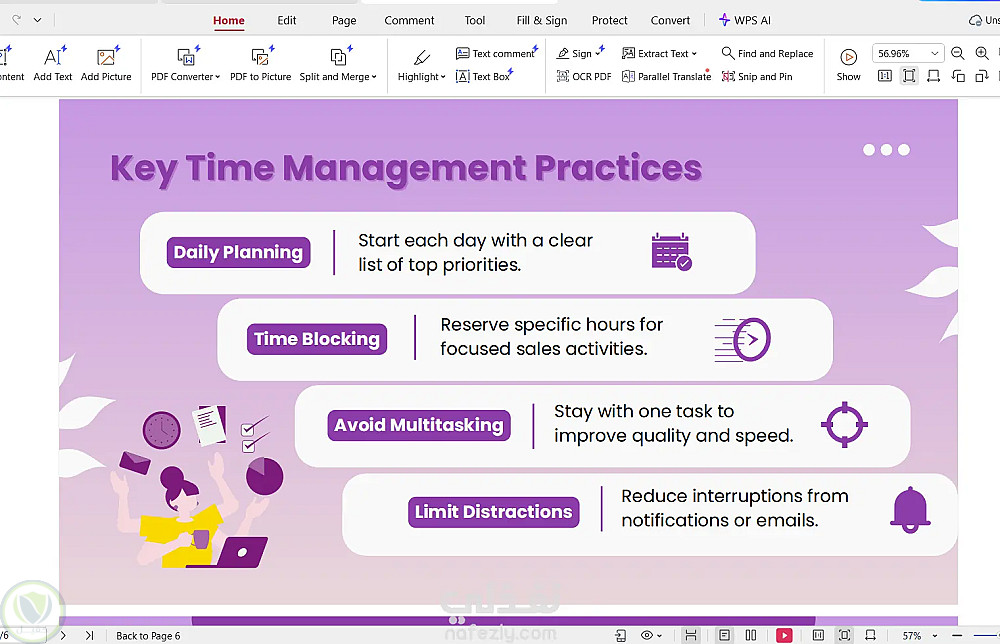Open the 56.96% zoom combo box
1000x644 pixels.
(908, 54)
